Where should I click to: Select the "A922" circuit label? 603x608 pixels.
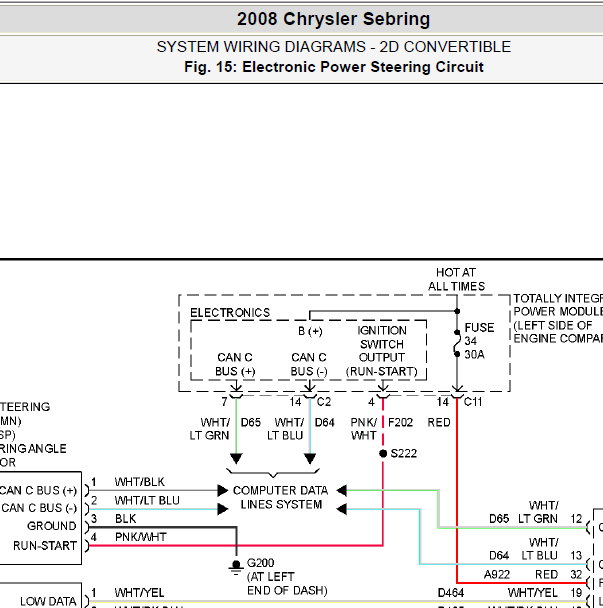point(497,575)
